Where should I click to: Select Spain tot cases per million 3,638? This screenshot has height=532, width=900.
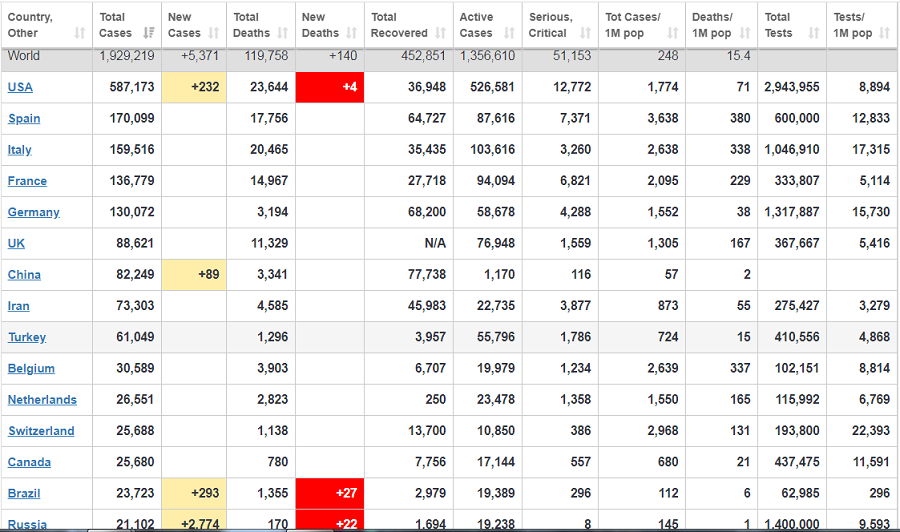click(x=663, y=119)
